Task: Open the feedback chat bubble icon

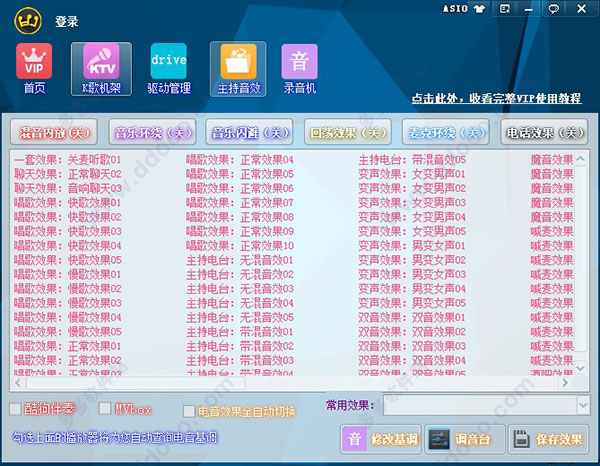Action: [553, 8]
